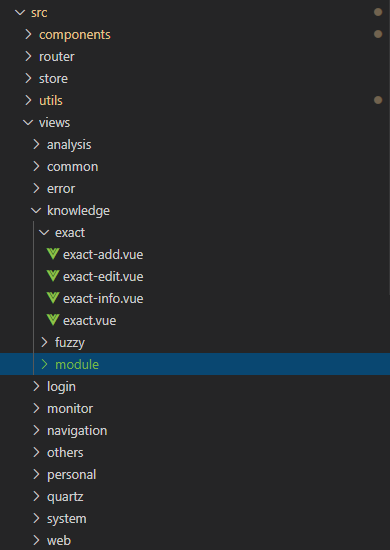The image size is (390, 550).
Task: Select the src folder label
Action: point(39,13)
